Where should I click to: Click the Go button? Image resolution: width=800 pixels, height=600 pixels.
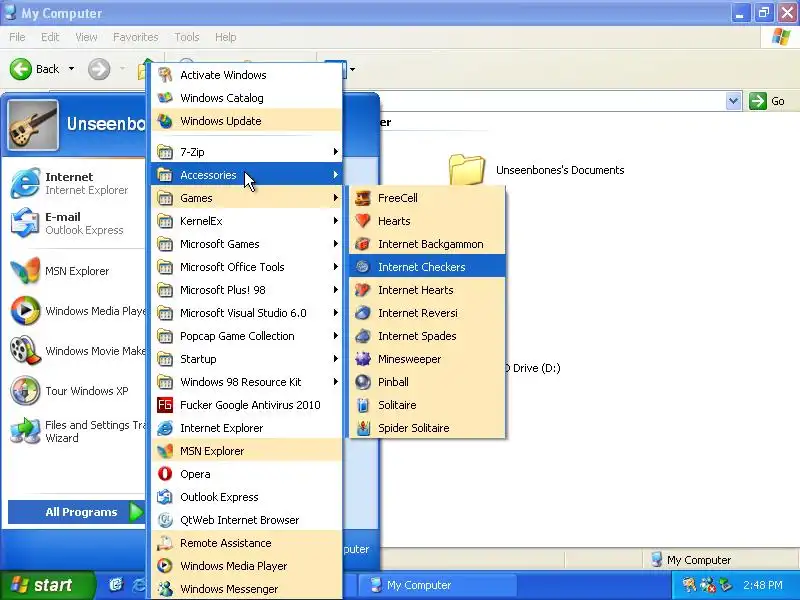click(767, 101)
